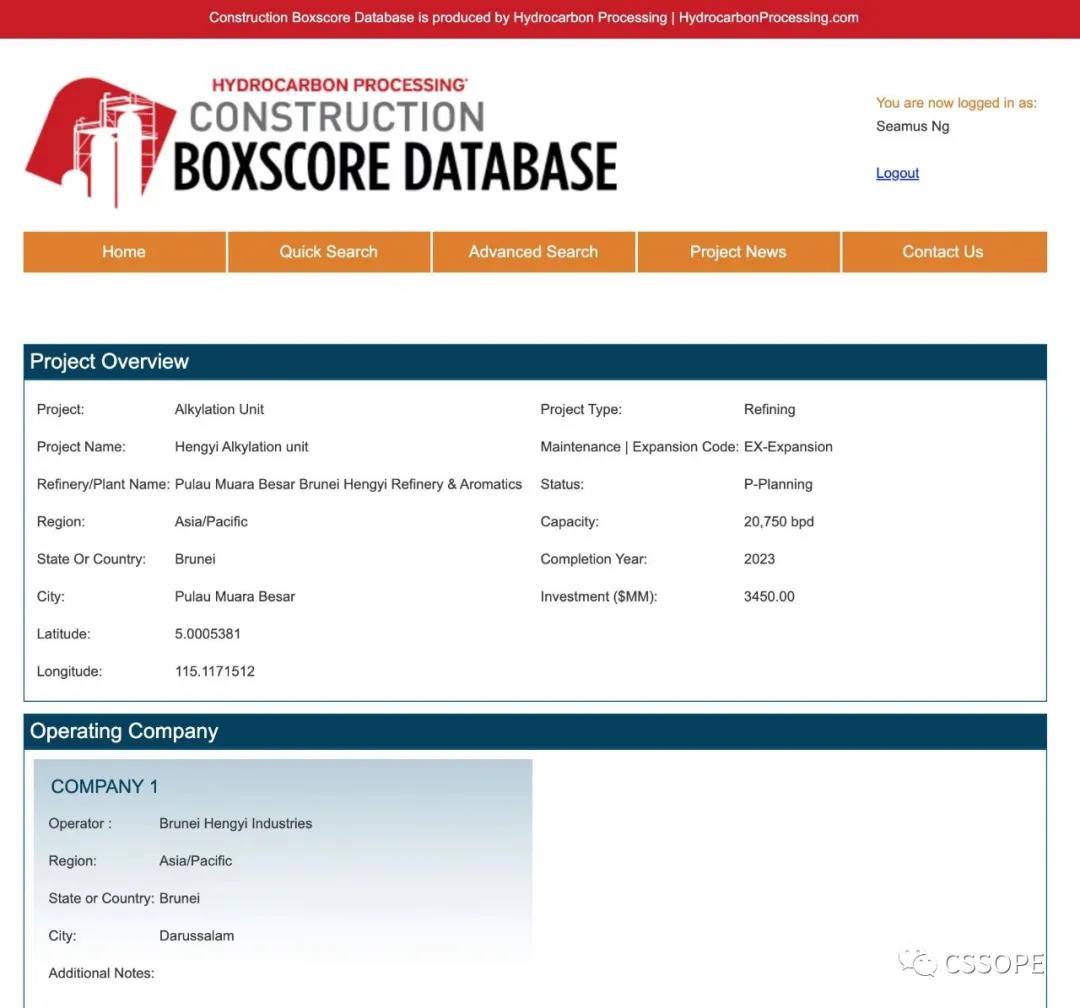Select the COMPANY 1 card heading

pyautogui.click(x=105, y=787)
